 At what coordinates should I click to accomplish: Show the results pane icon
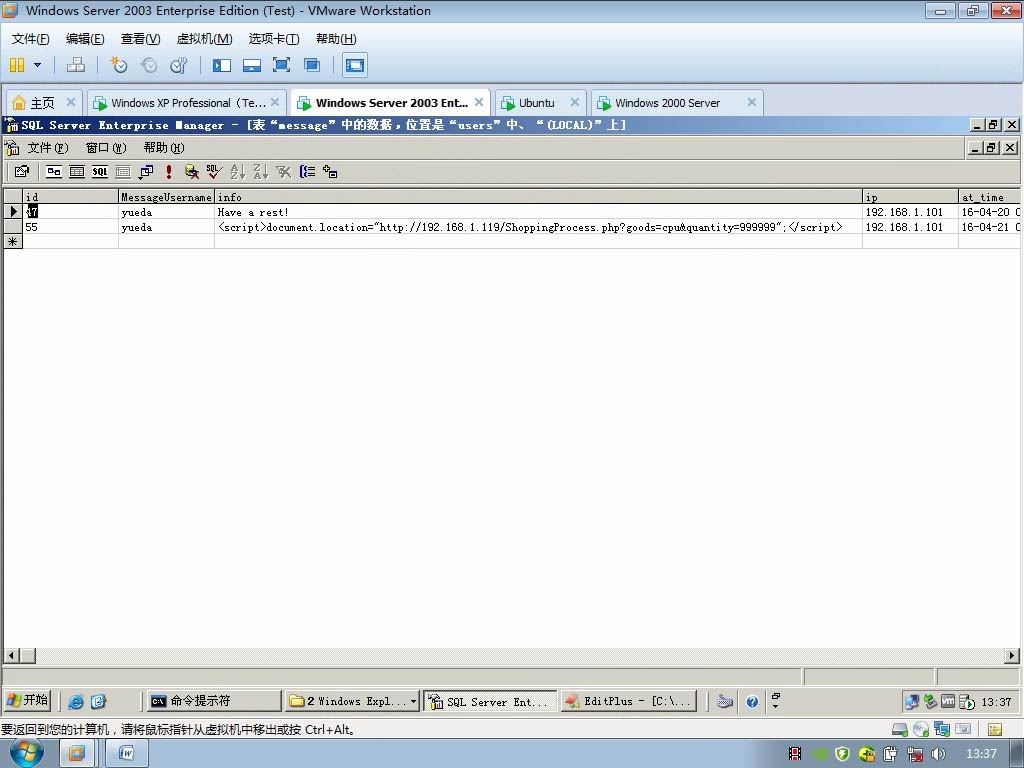(x=123, y=172)
